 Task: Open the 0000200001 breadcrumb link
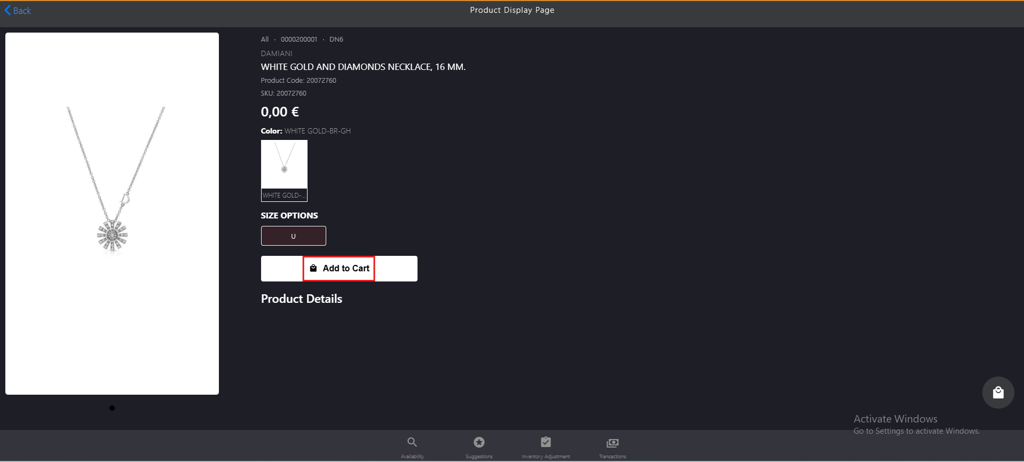(x=299, y=39)
